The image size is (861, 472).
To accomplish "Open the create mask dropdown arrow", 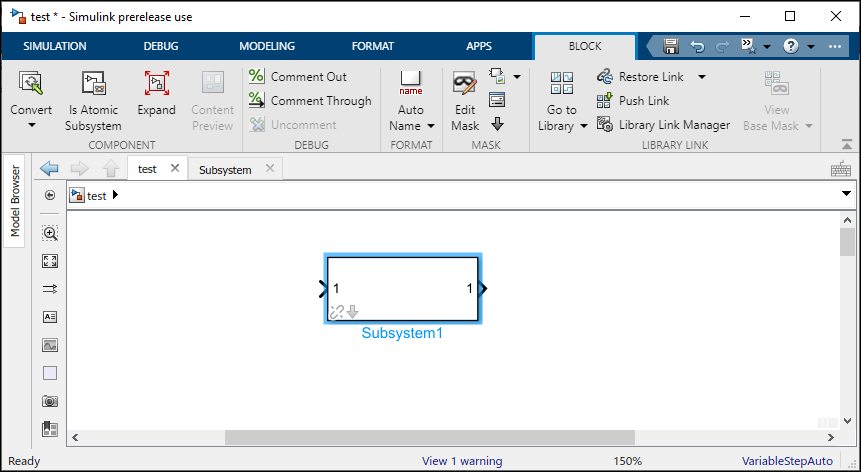I will 517,77.
